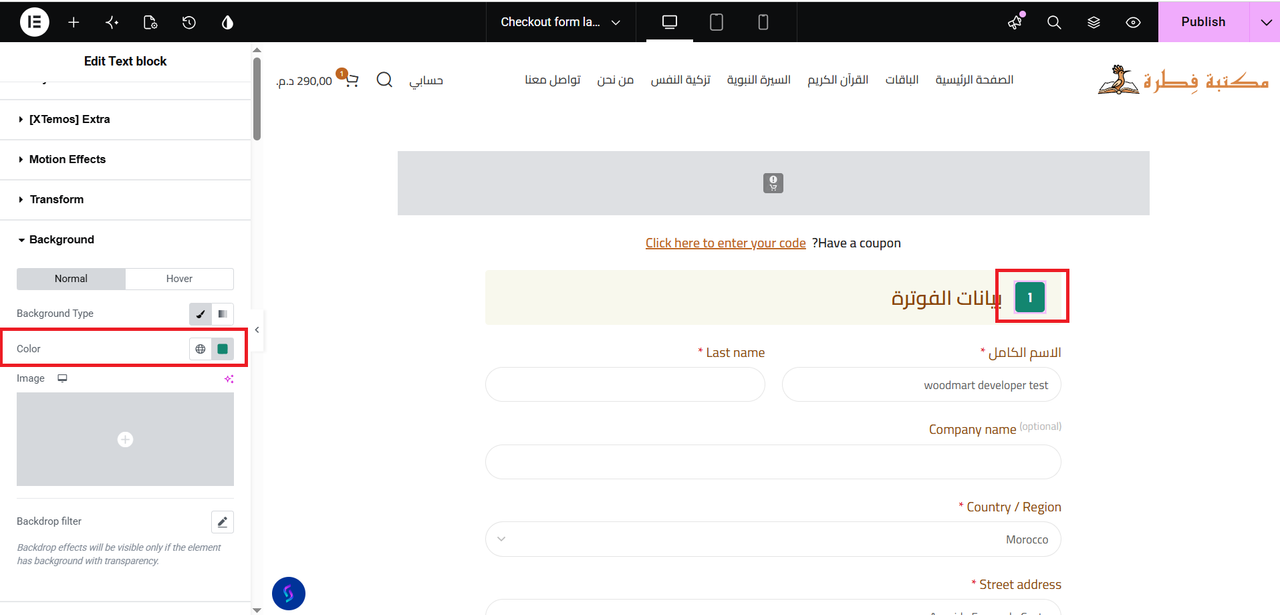Open the الباقات navigation link
The height and width of the screenshot is (615, 1280).
pyautogui.click(x=901, y=80)
